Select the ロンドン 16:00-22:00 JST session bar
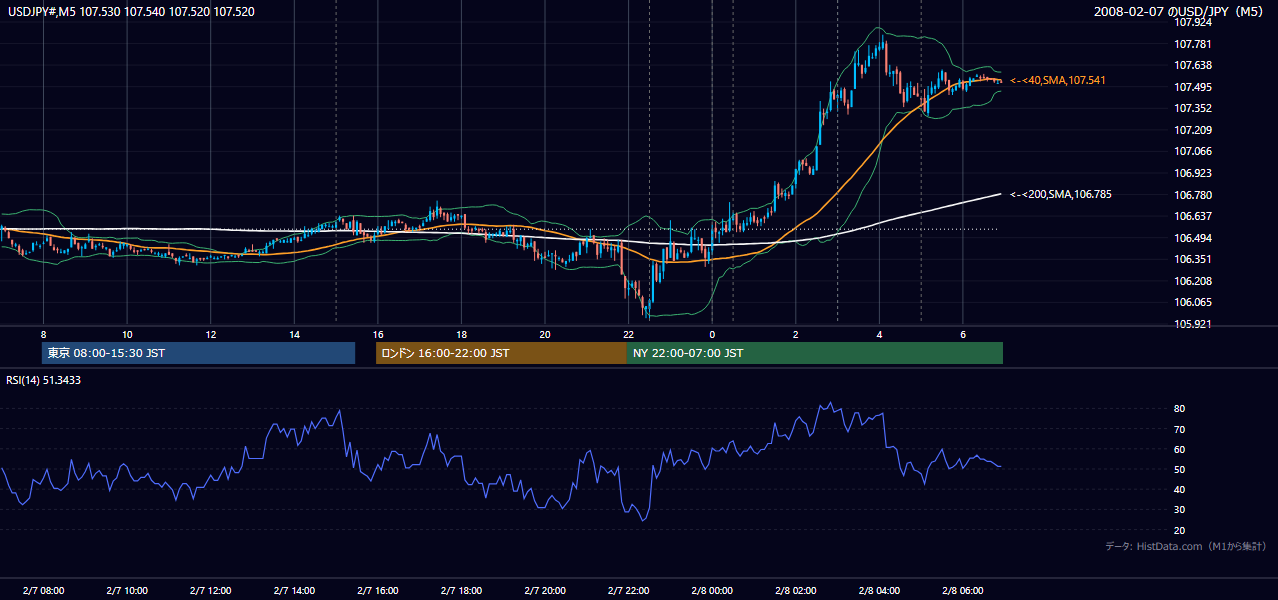1278x600 pixels. point(501,353)
